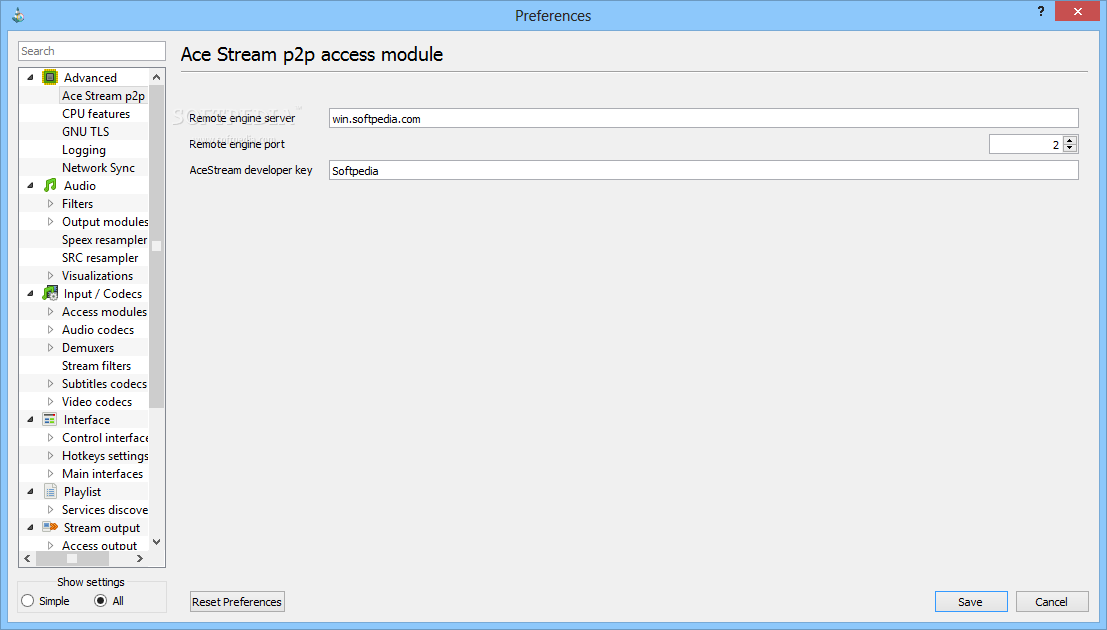Viewport: 1107px width, 630px height.
Task: Collapse the Advanced tree section
Action: (30, 78)
